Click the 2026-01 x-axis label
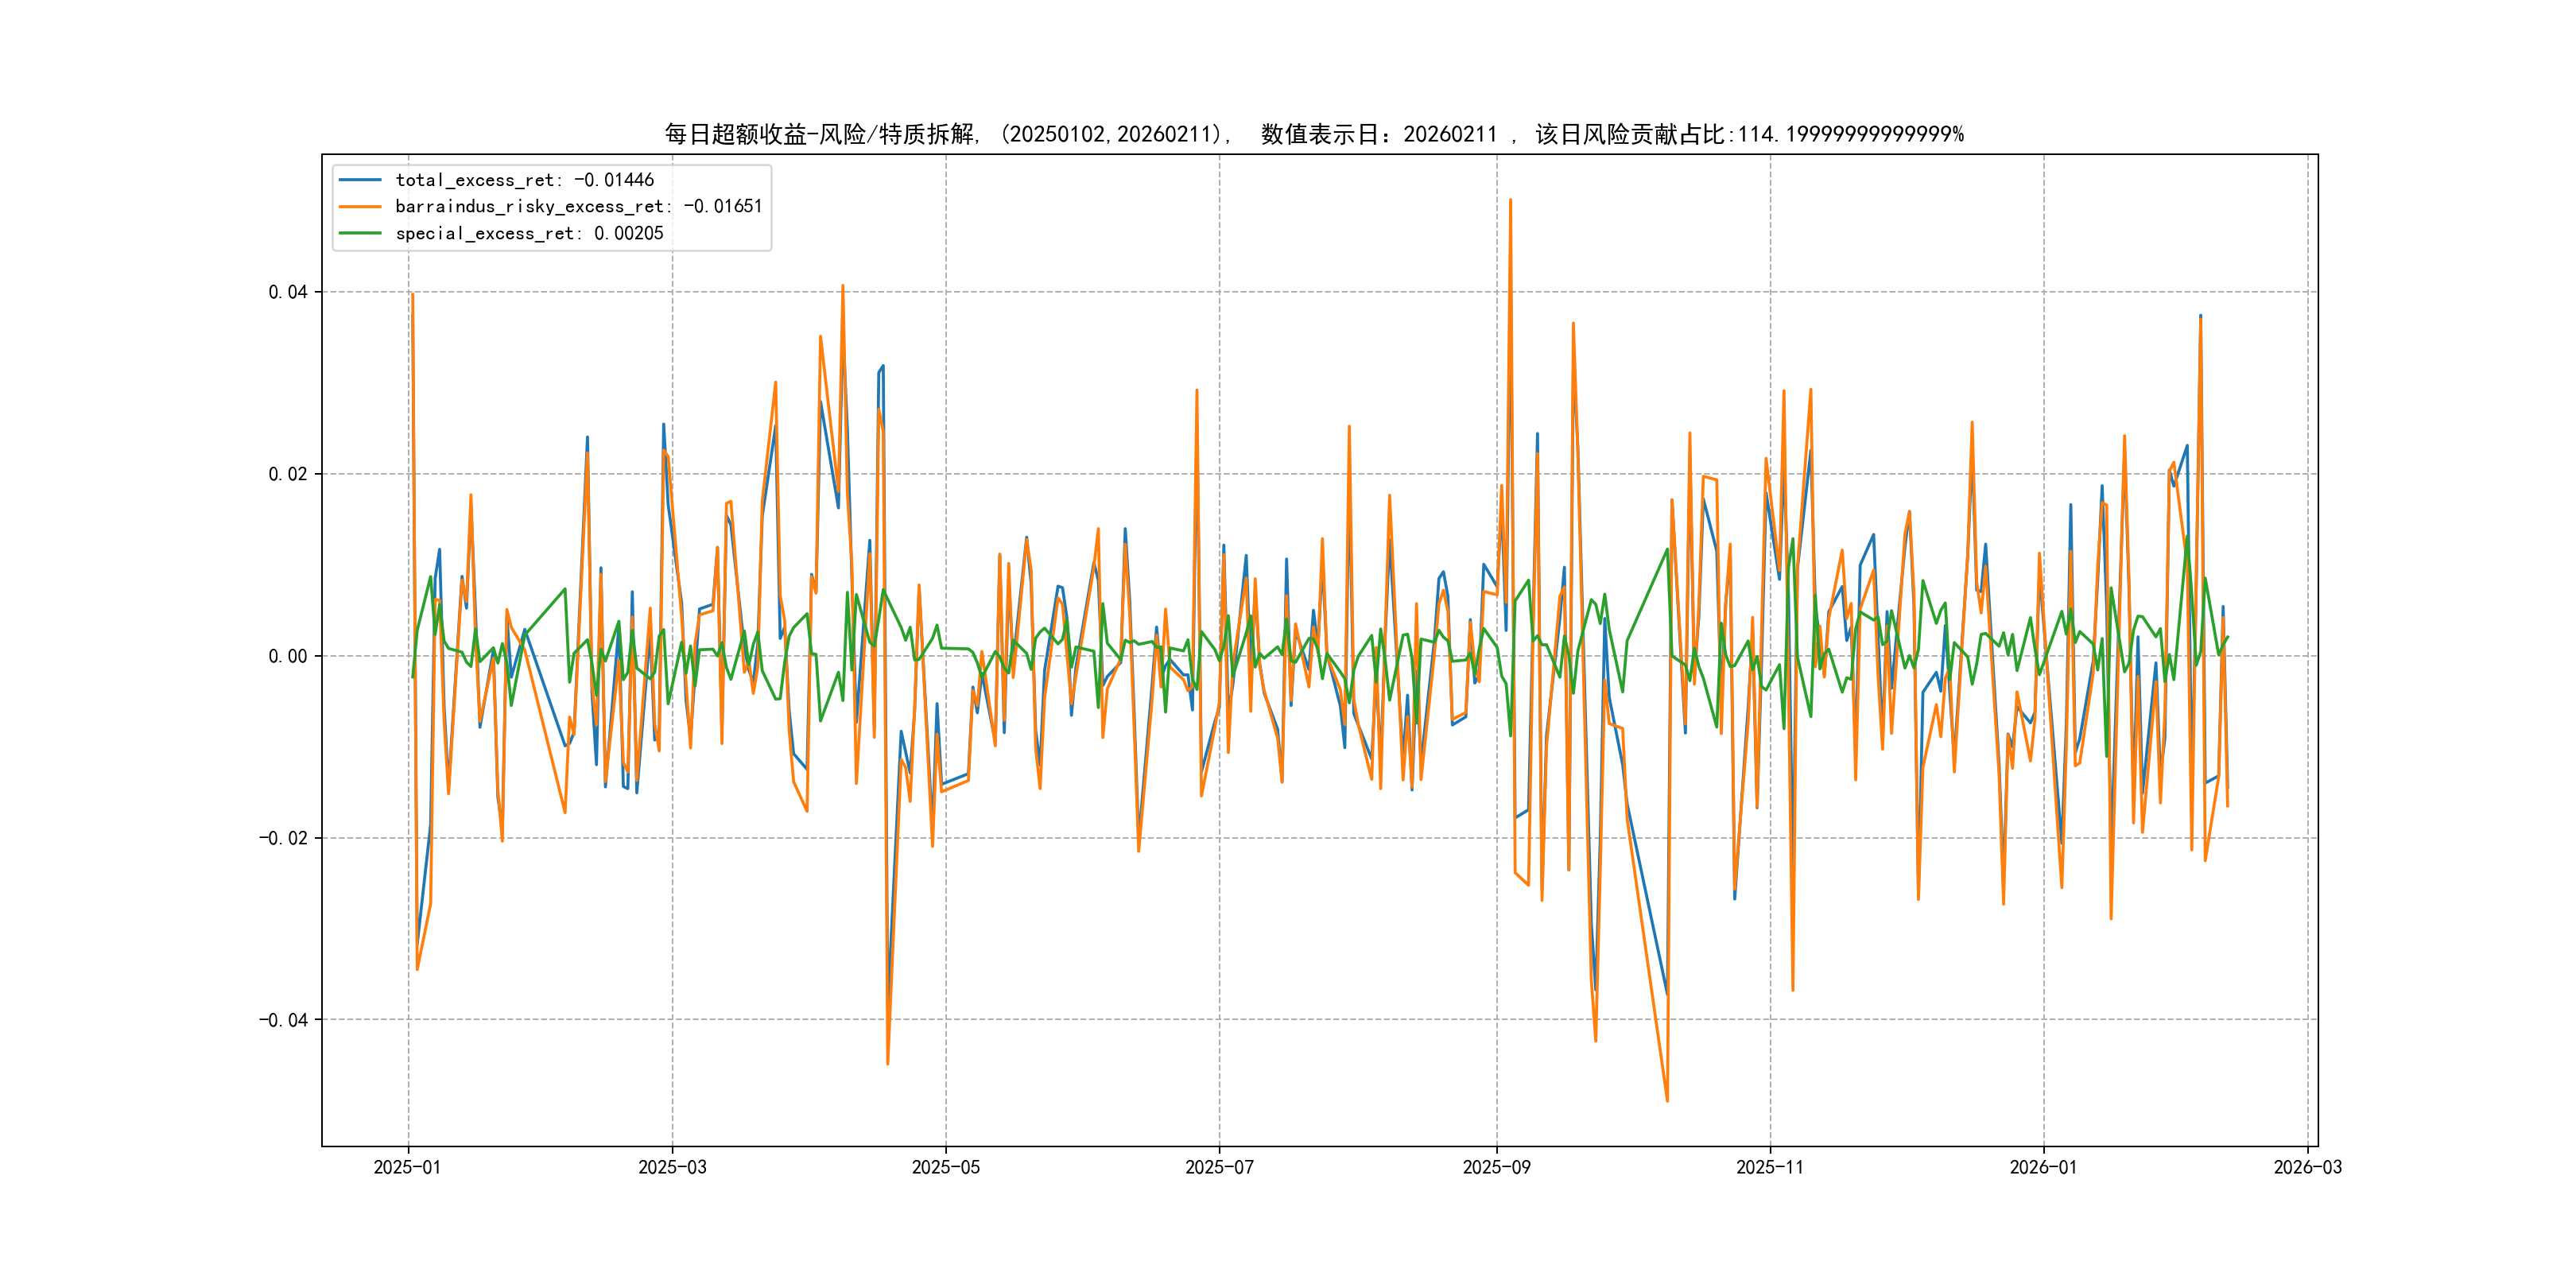The image size is (2576, 1288). [x=2043, y=1167]
